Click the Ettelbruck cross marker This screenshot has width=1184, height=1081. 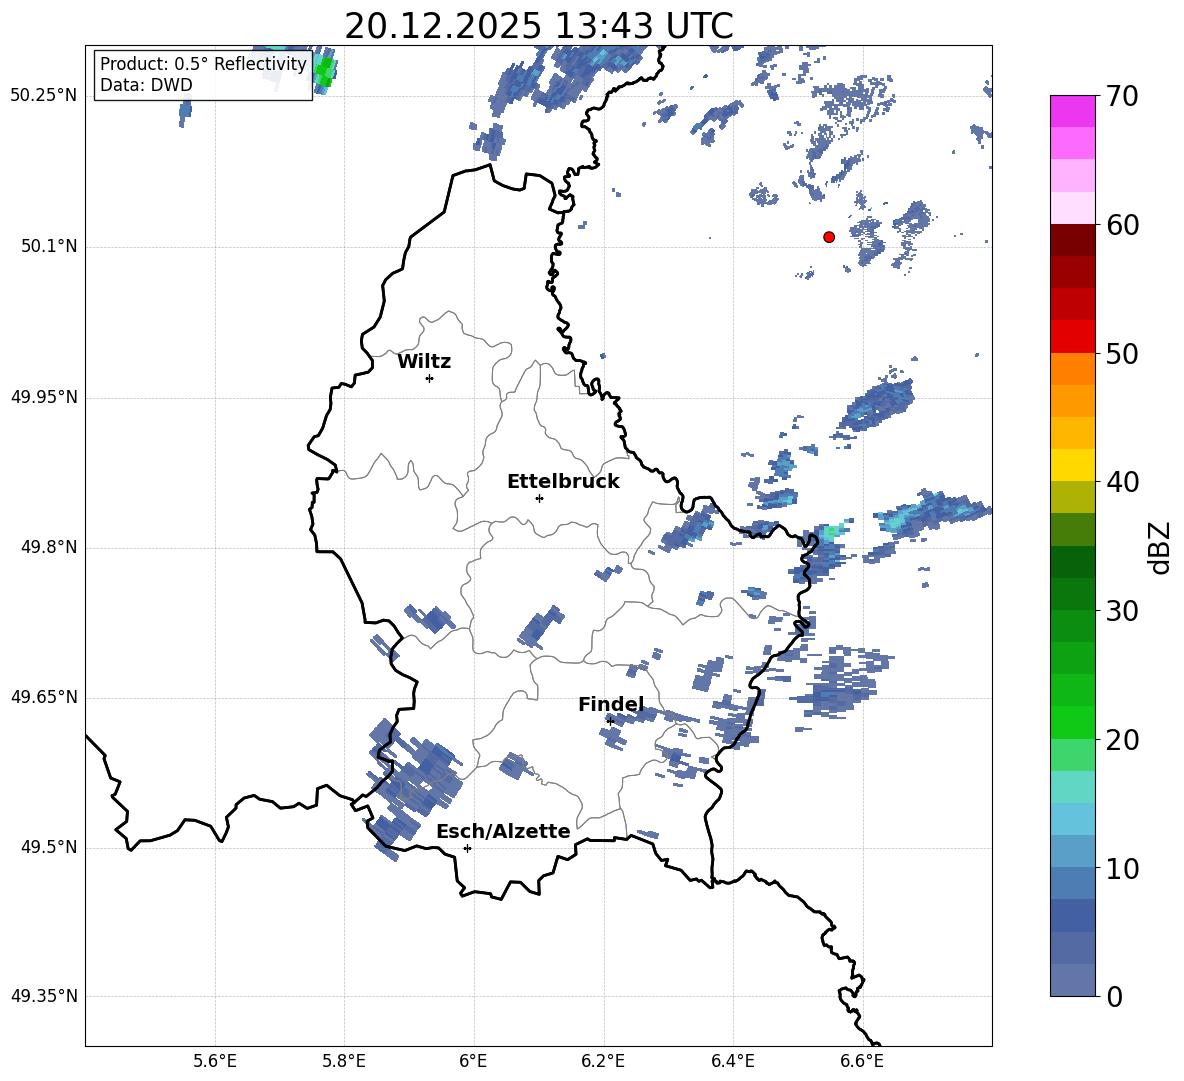coord(539,498)
